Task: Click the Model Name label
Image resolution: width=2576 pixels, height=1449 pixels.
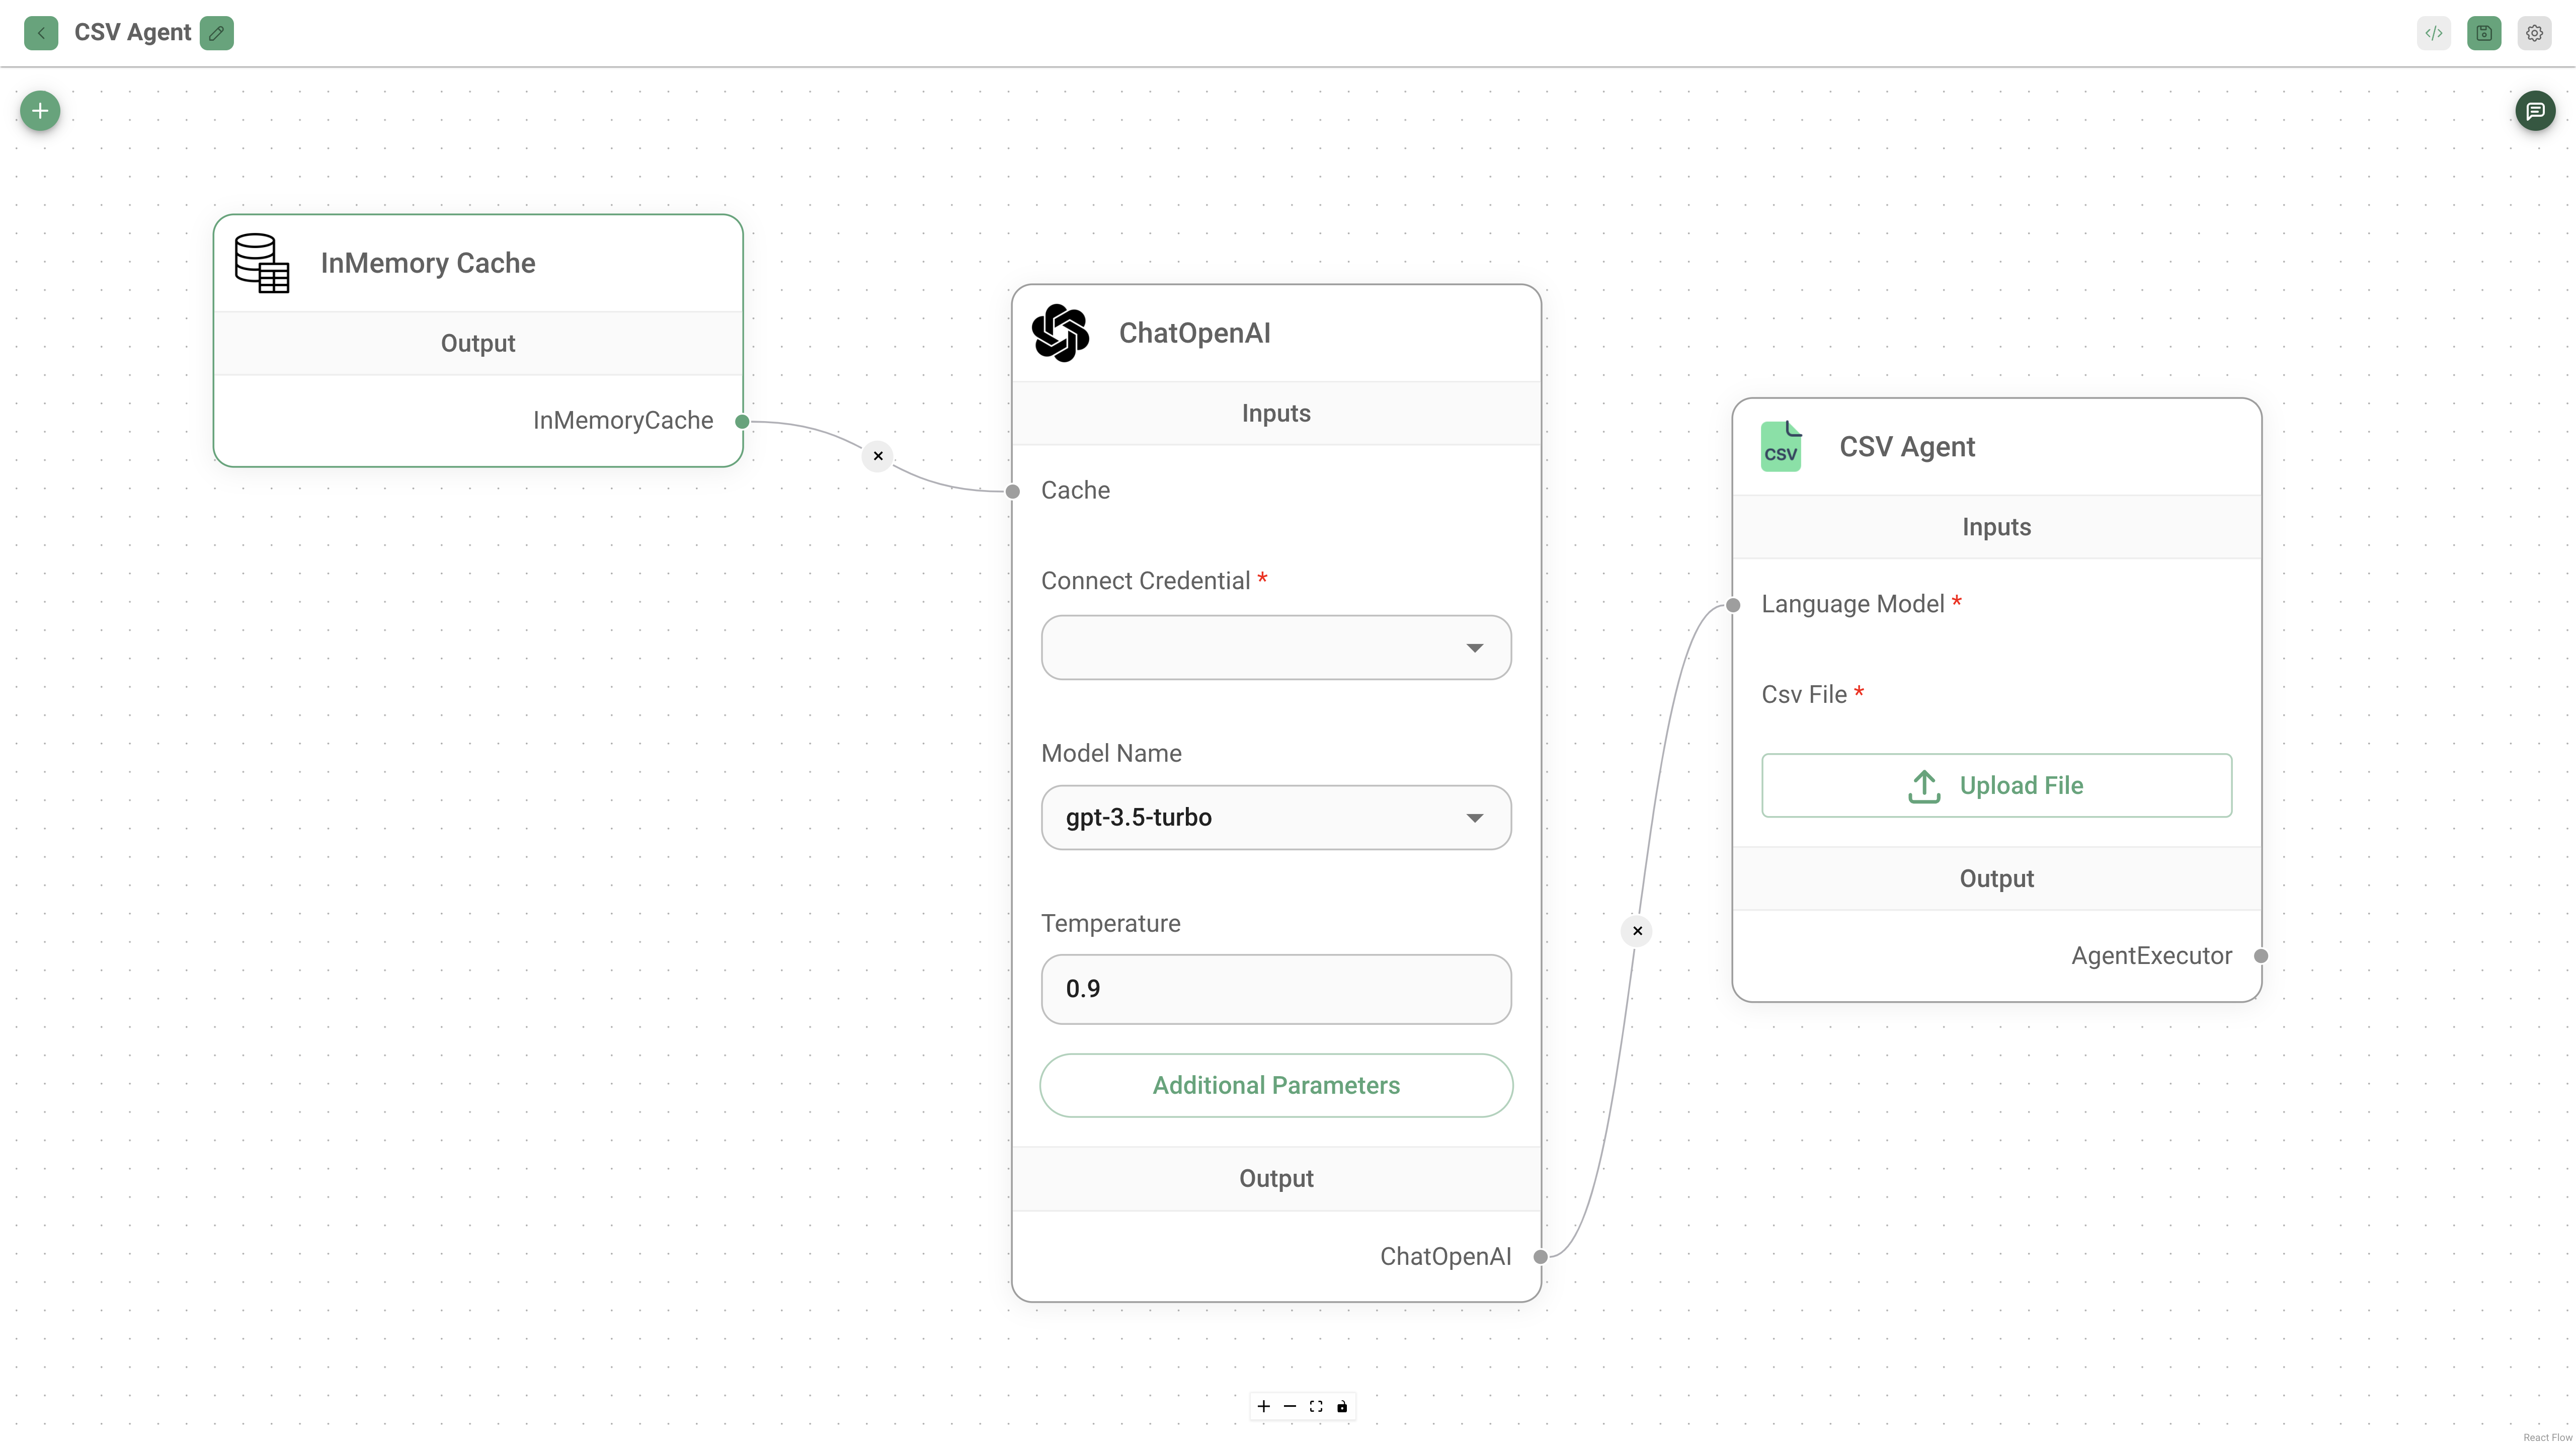Action: pos(1111,754)
